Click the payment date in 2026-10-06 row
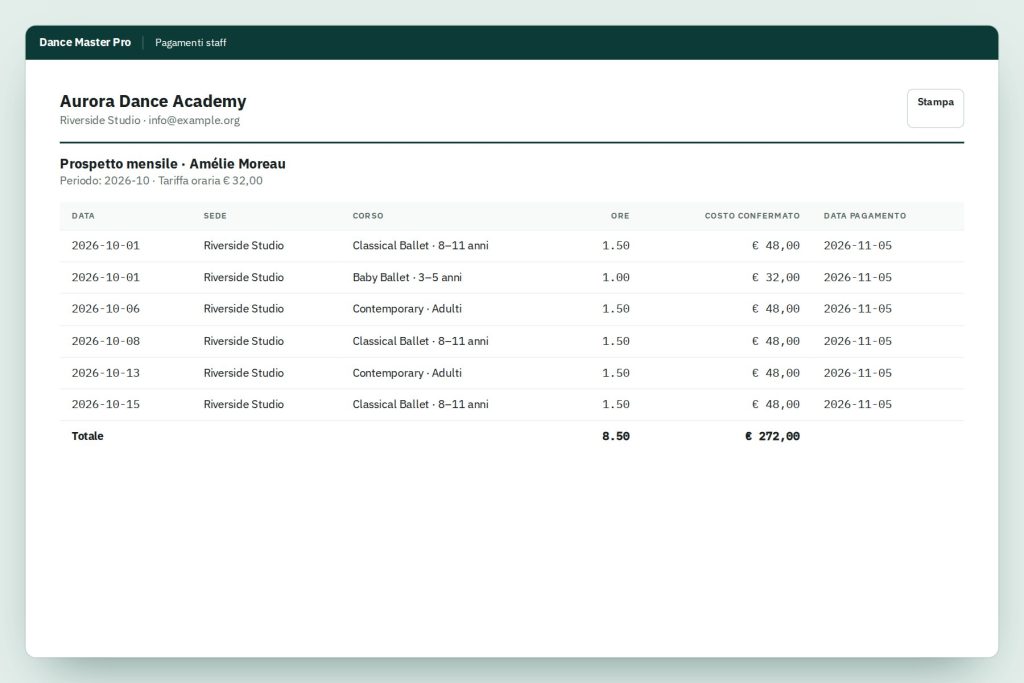This screenshot has width=1024, height=683. pyautogui.click(x=857, y=309)
